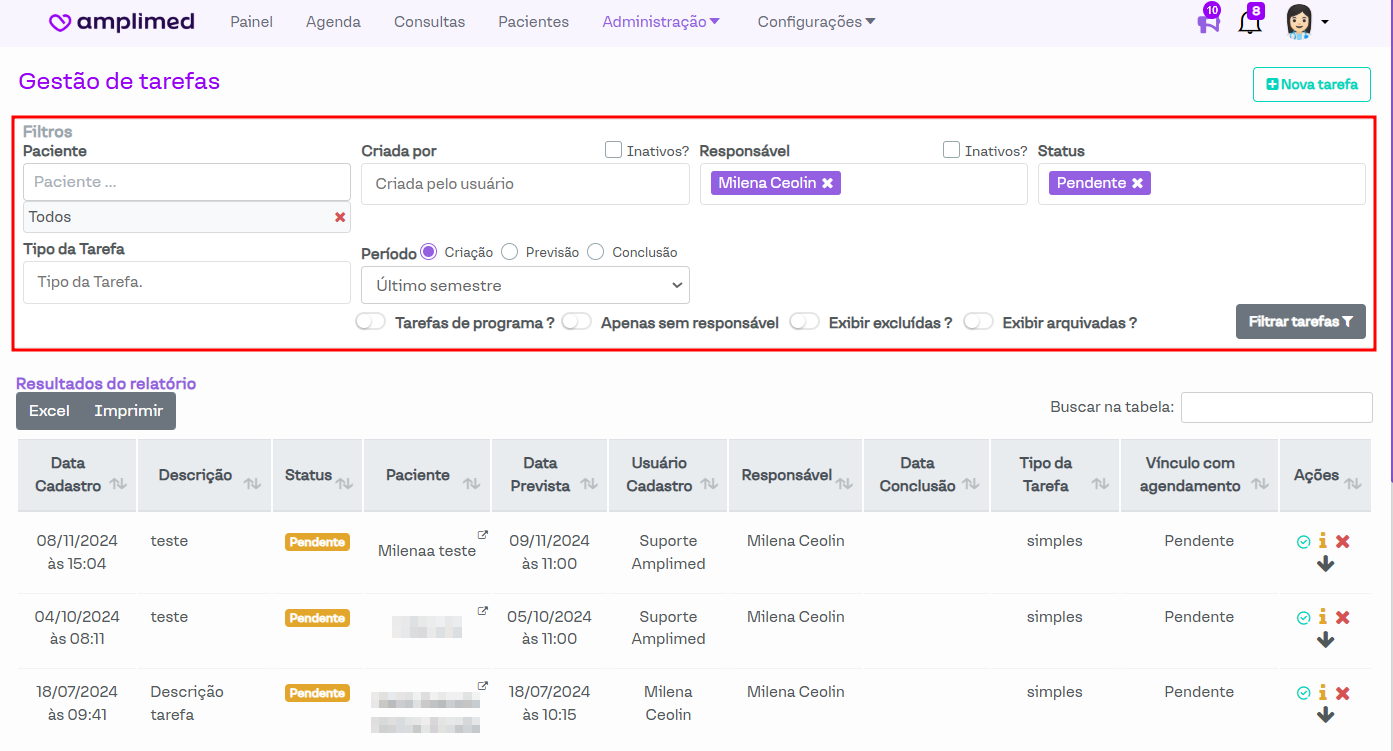Go to the Agenda menu item
1393x751 pixels.
pyautogui.click(x=333, y=22)
